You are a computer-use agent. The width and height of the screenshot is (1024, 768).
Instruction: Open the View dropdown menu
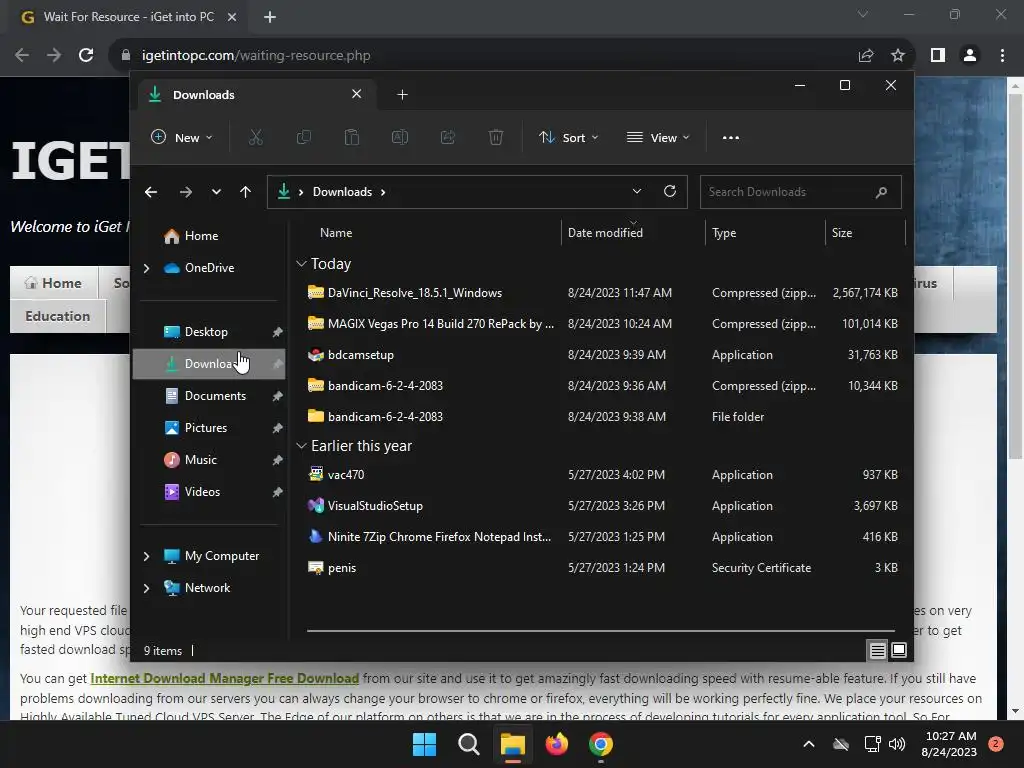click(x=658, y=137)
